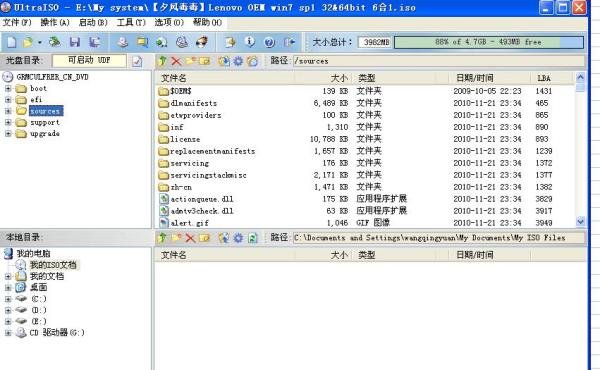Open help with the question mark icon
Viewport: 600px width, 370px height.
pos(269,42)
